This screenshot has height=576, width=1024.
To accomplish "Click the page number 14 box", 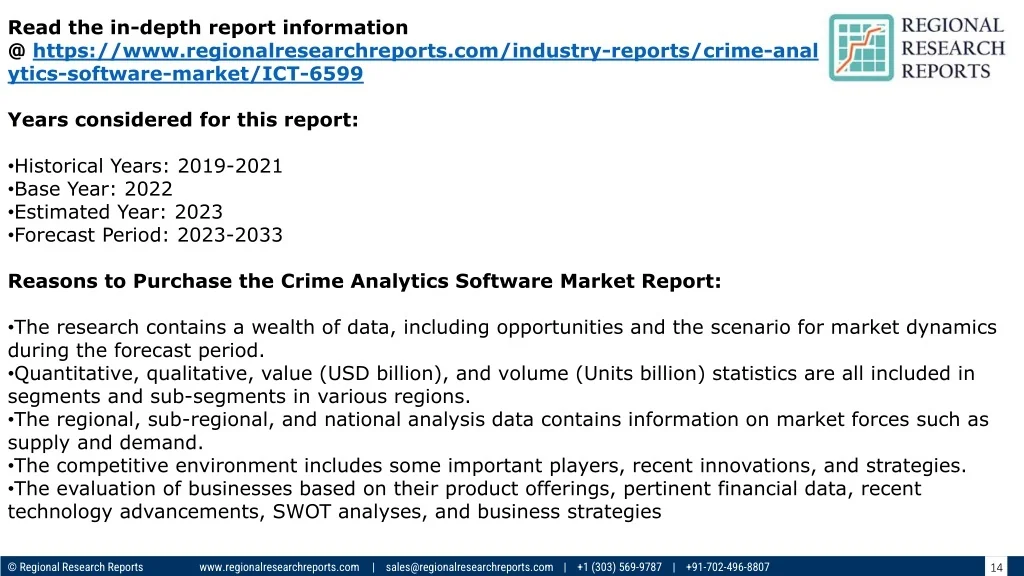I will coord(996,566).
